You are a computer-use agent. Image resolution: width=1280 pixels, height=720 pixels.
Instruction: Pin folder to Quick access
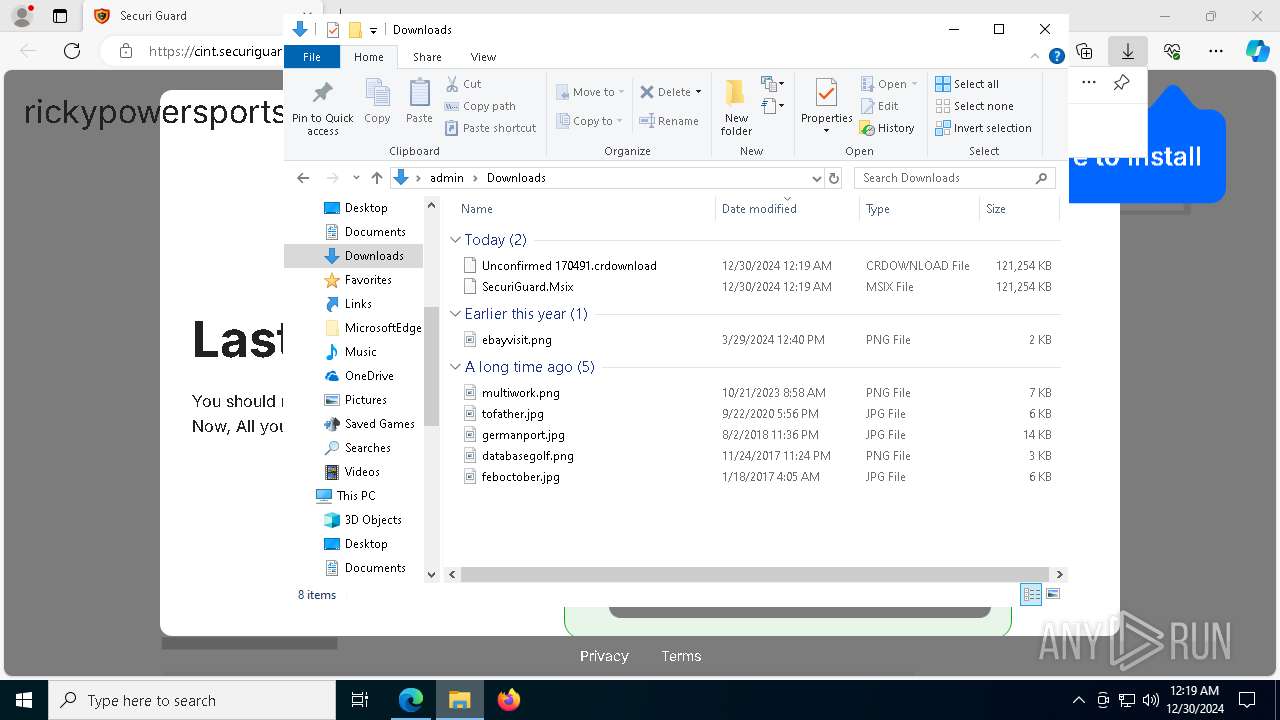click(322, 108)
